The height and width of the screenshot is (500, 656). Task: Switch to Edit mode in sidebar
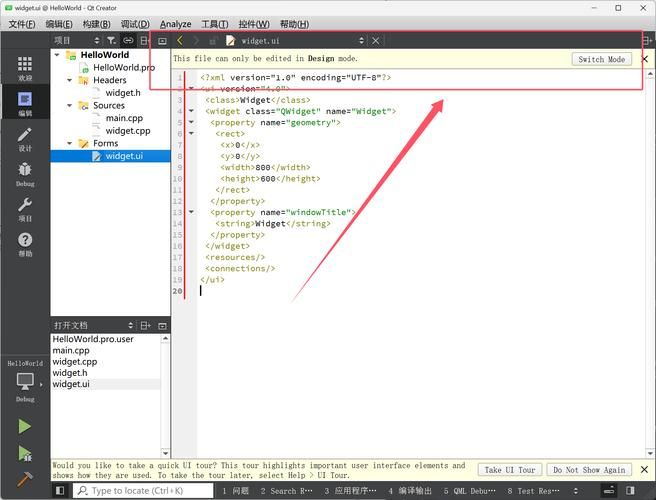click(25, 100)
